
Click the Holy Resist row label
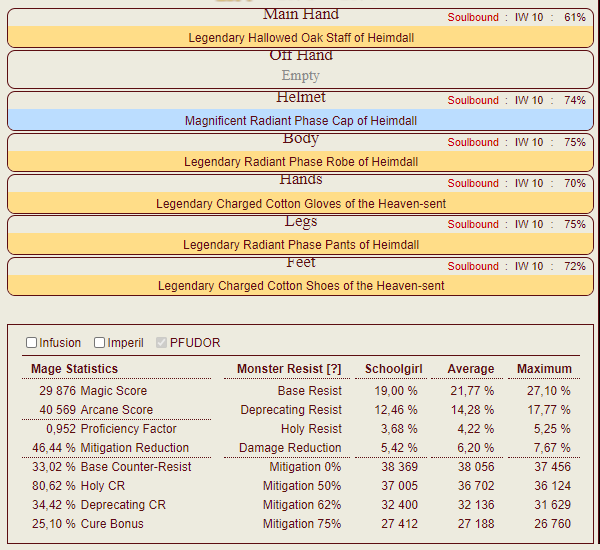point(311,429)
